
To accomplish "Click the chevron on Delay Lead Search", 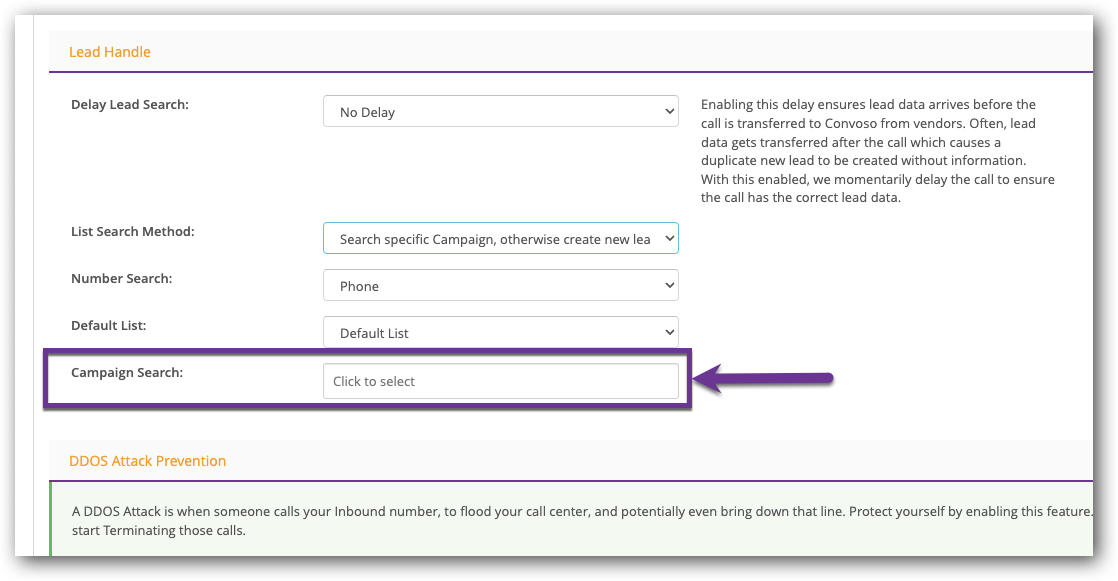I will (668, 111).
